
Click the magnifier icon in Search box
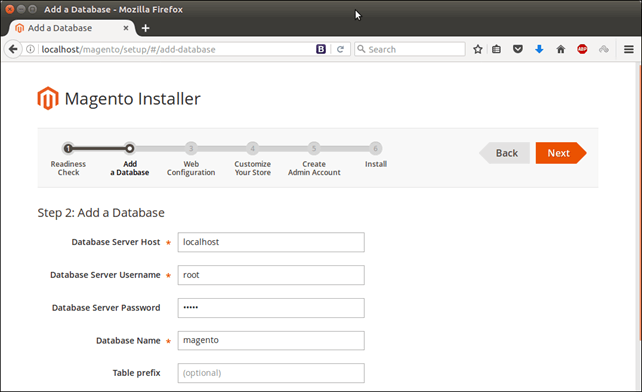click(x=361, y=49)
